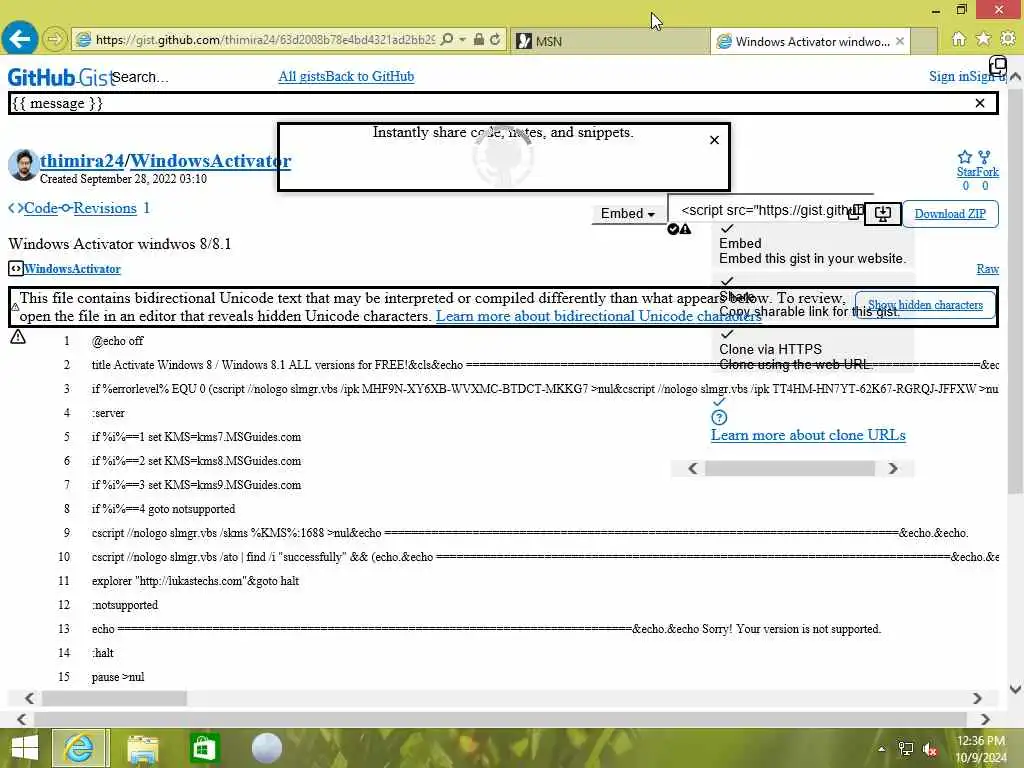The height and width of the screenshot is (768, 1024).
Task: Click the code area right arrow
Action: click(x=976, y=698)
